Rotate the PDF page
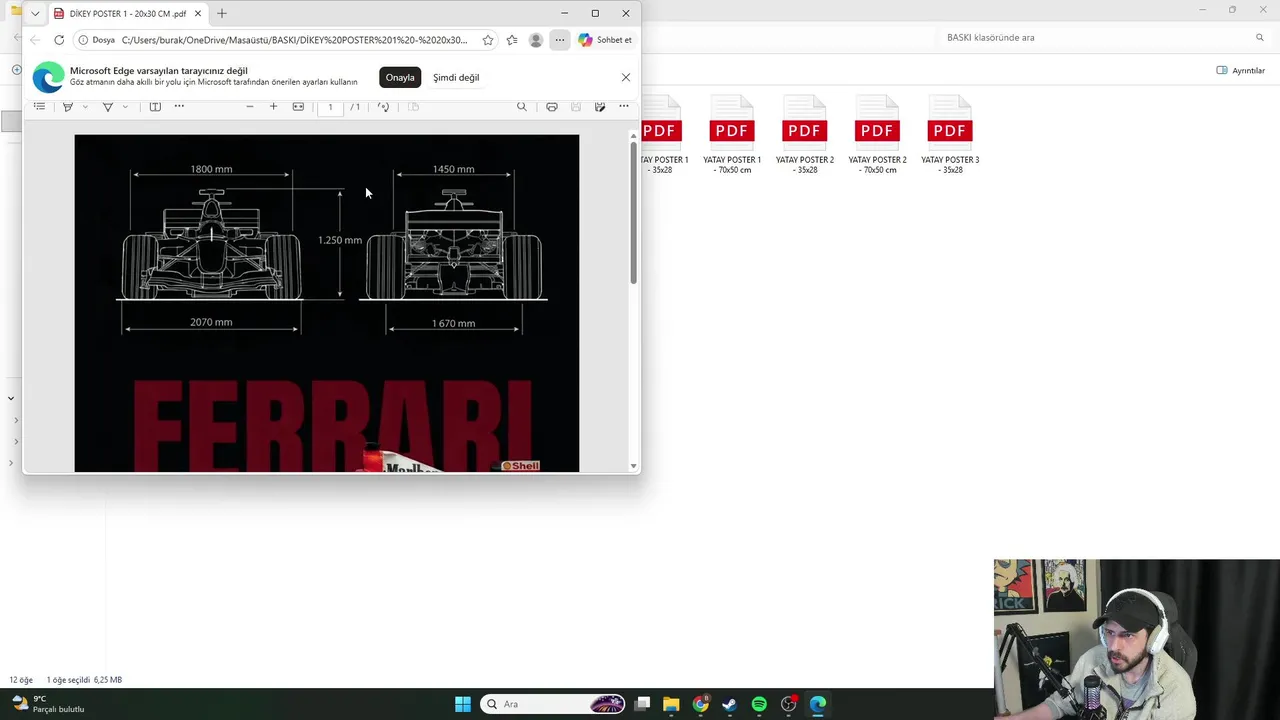Screen dimensions: 1280x720 tap(383, 106)
